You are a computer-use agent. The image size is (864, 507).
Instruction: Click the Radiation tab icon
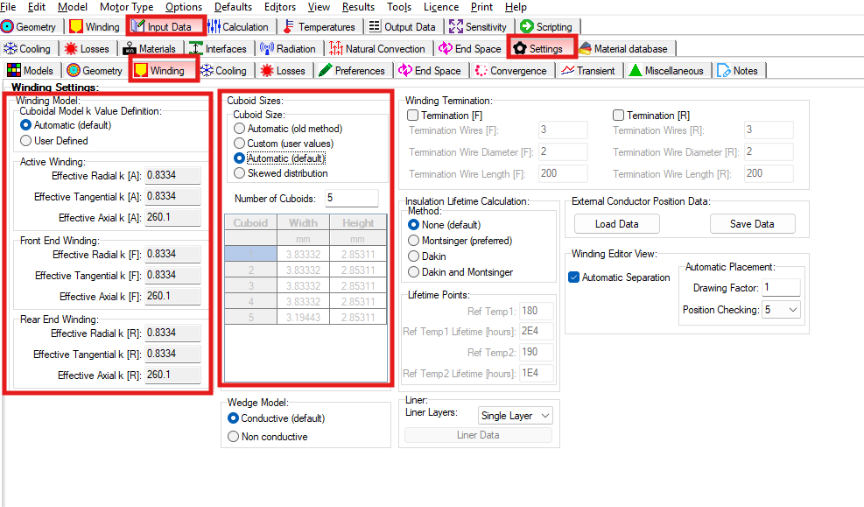pos(266,49)
